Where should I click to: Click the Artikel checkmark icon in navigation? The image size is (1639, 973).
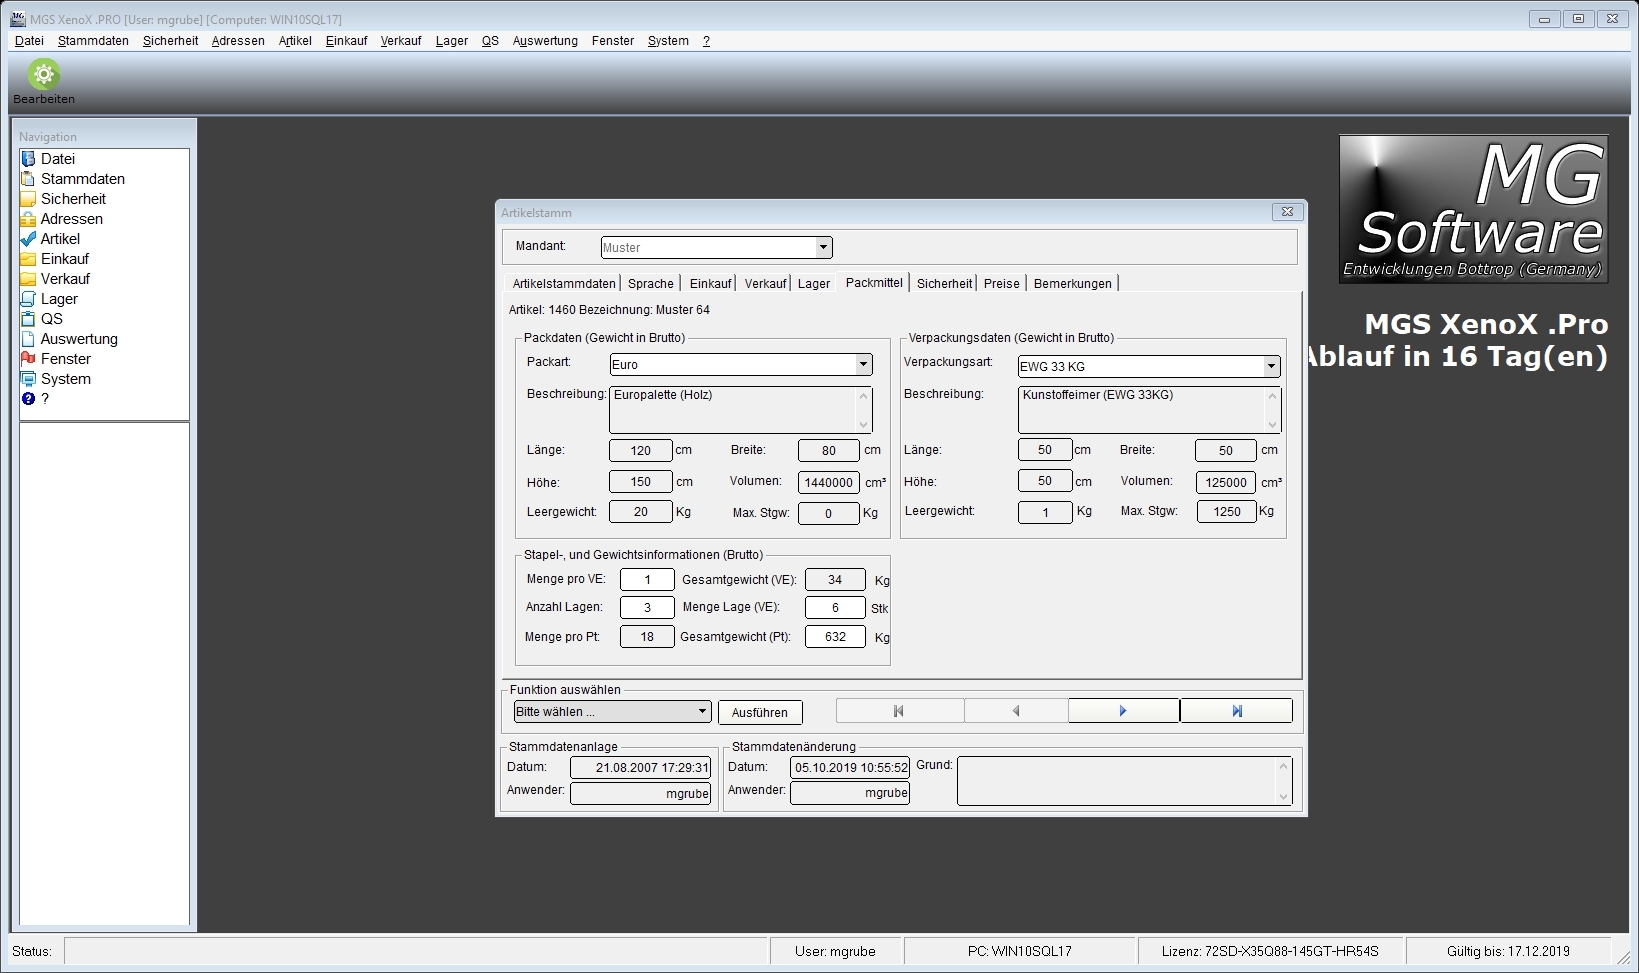pyautogui.click(x=28, y=239)
